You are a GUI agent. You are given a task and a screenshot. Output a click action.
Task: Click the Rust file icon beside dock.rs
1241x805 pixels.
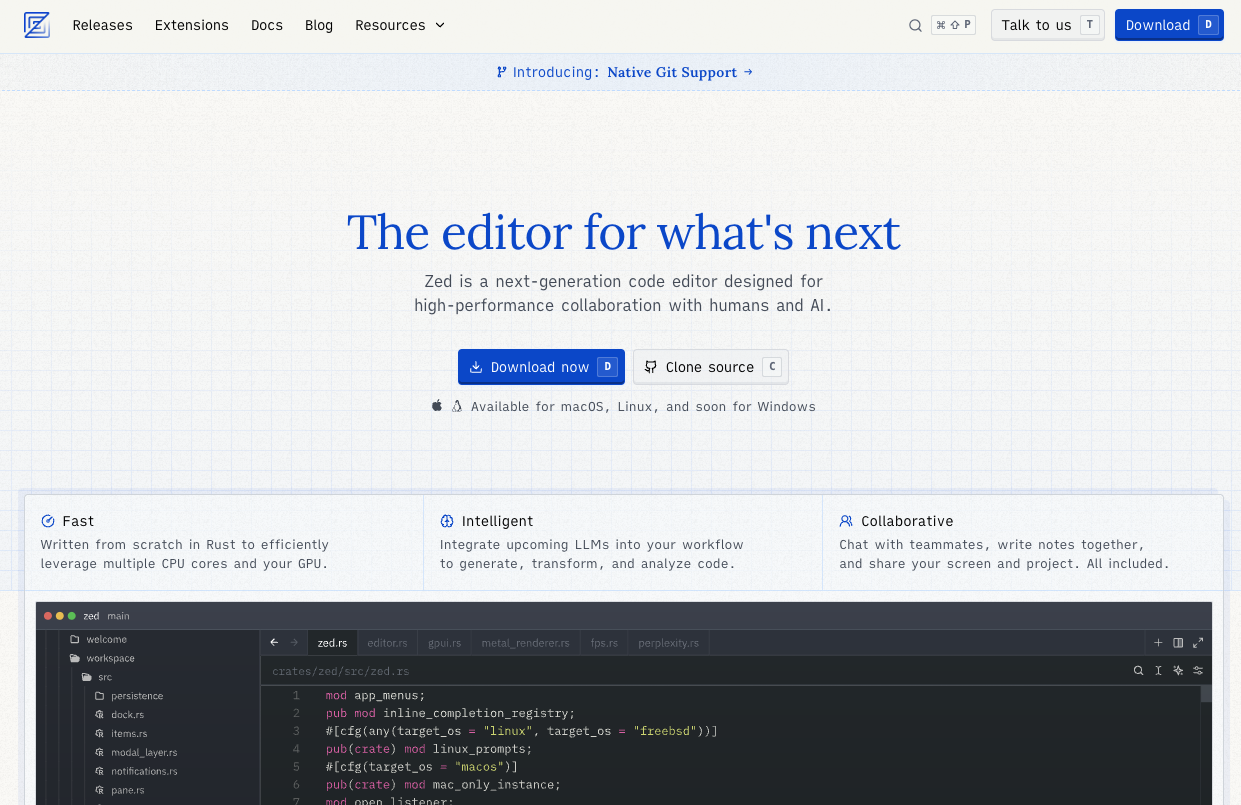pyautogui.click(x=100, y=715)
